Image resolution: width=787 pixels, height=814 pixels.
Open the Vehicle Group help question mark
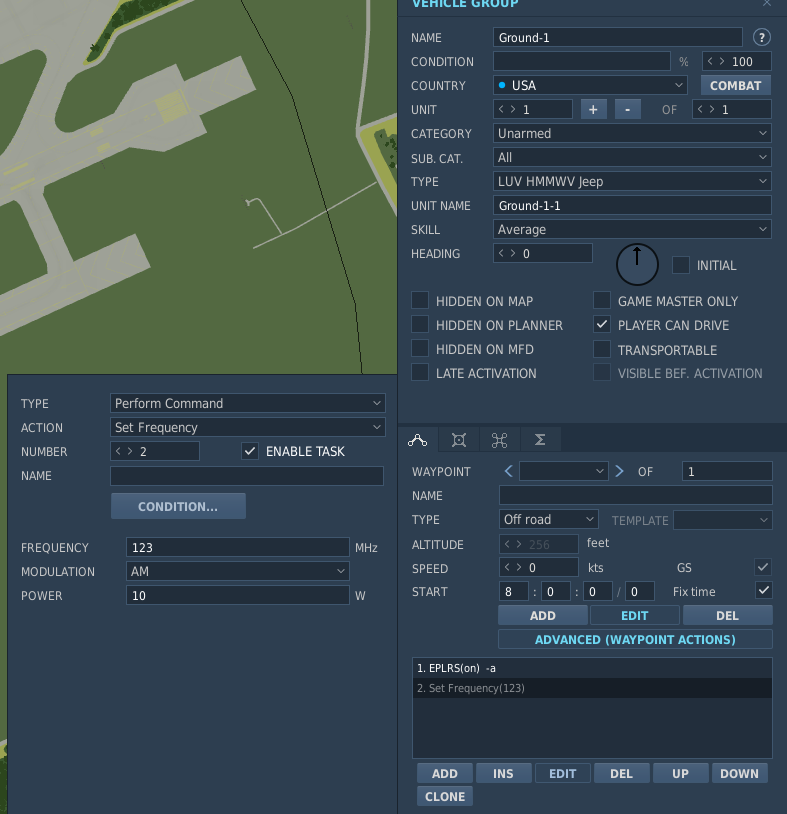click(762, 37)
